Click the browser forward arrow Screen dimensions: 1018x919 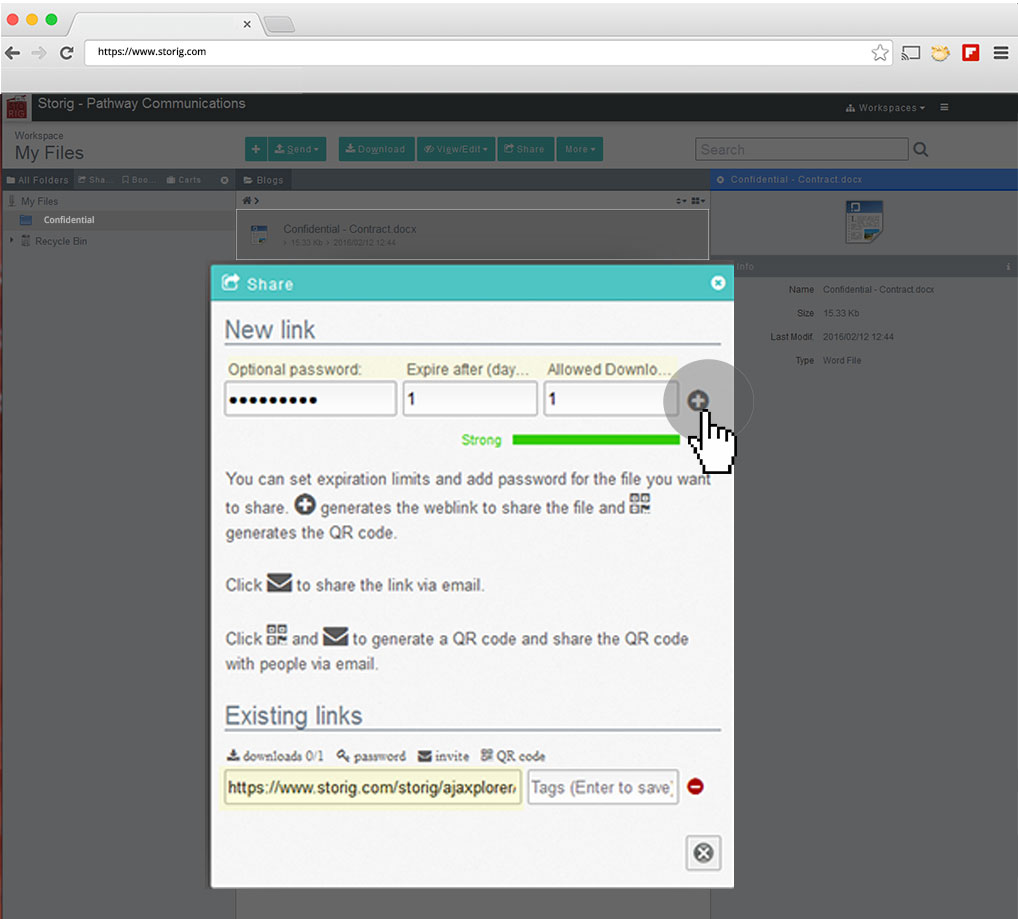(x=39, y=53)
